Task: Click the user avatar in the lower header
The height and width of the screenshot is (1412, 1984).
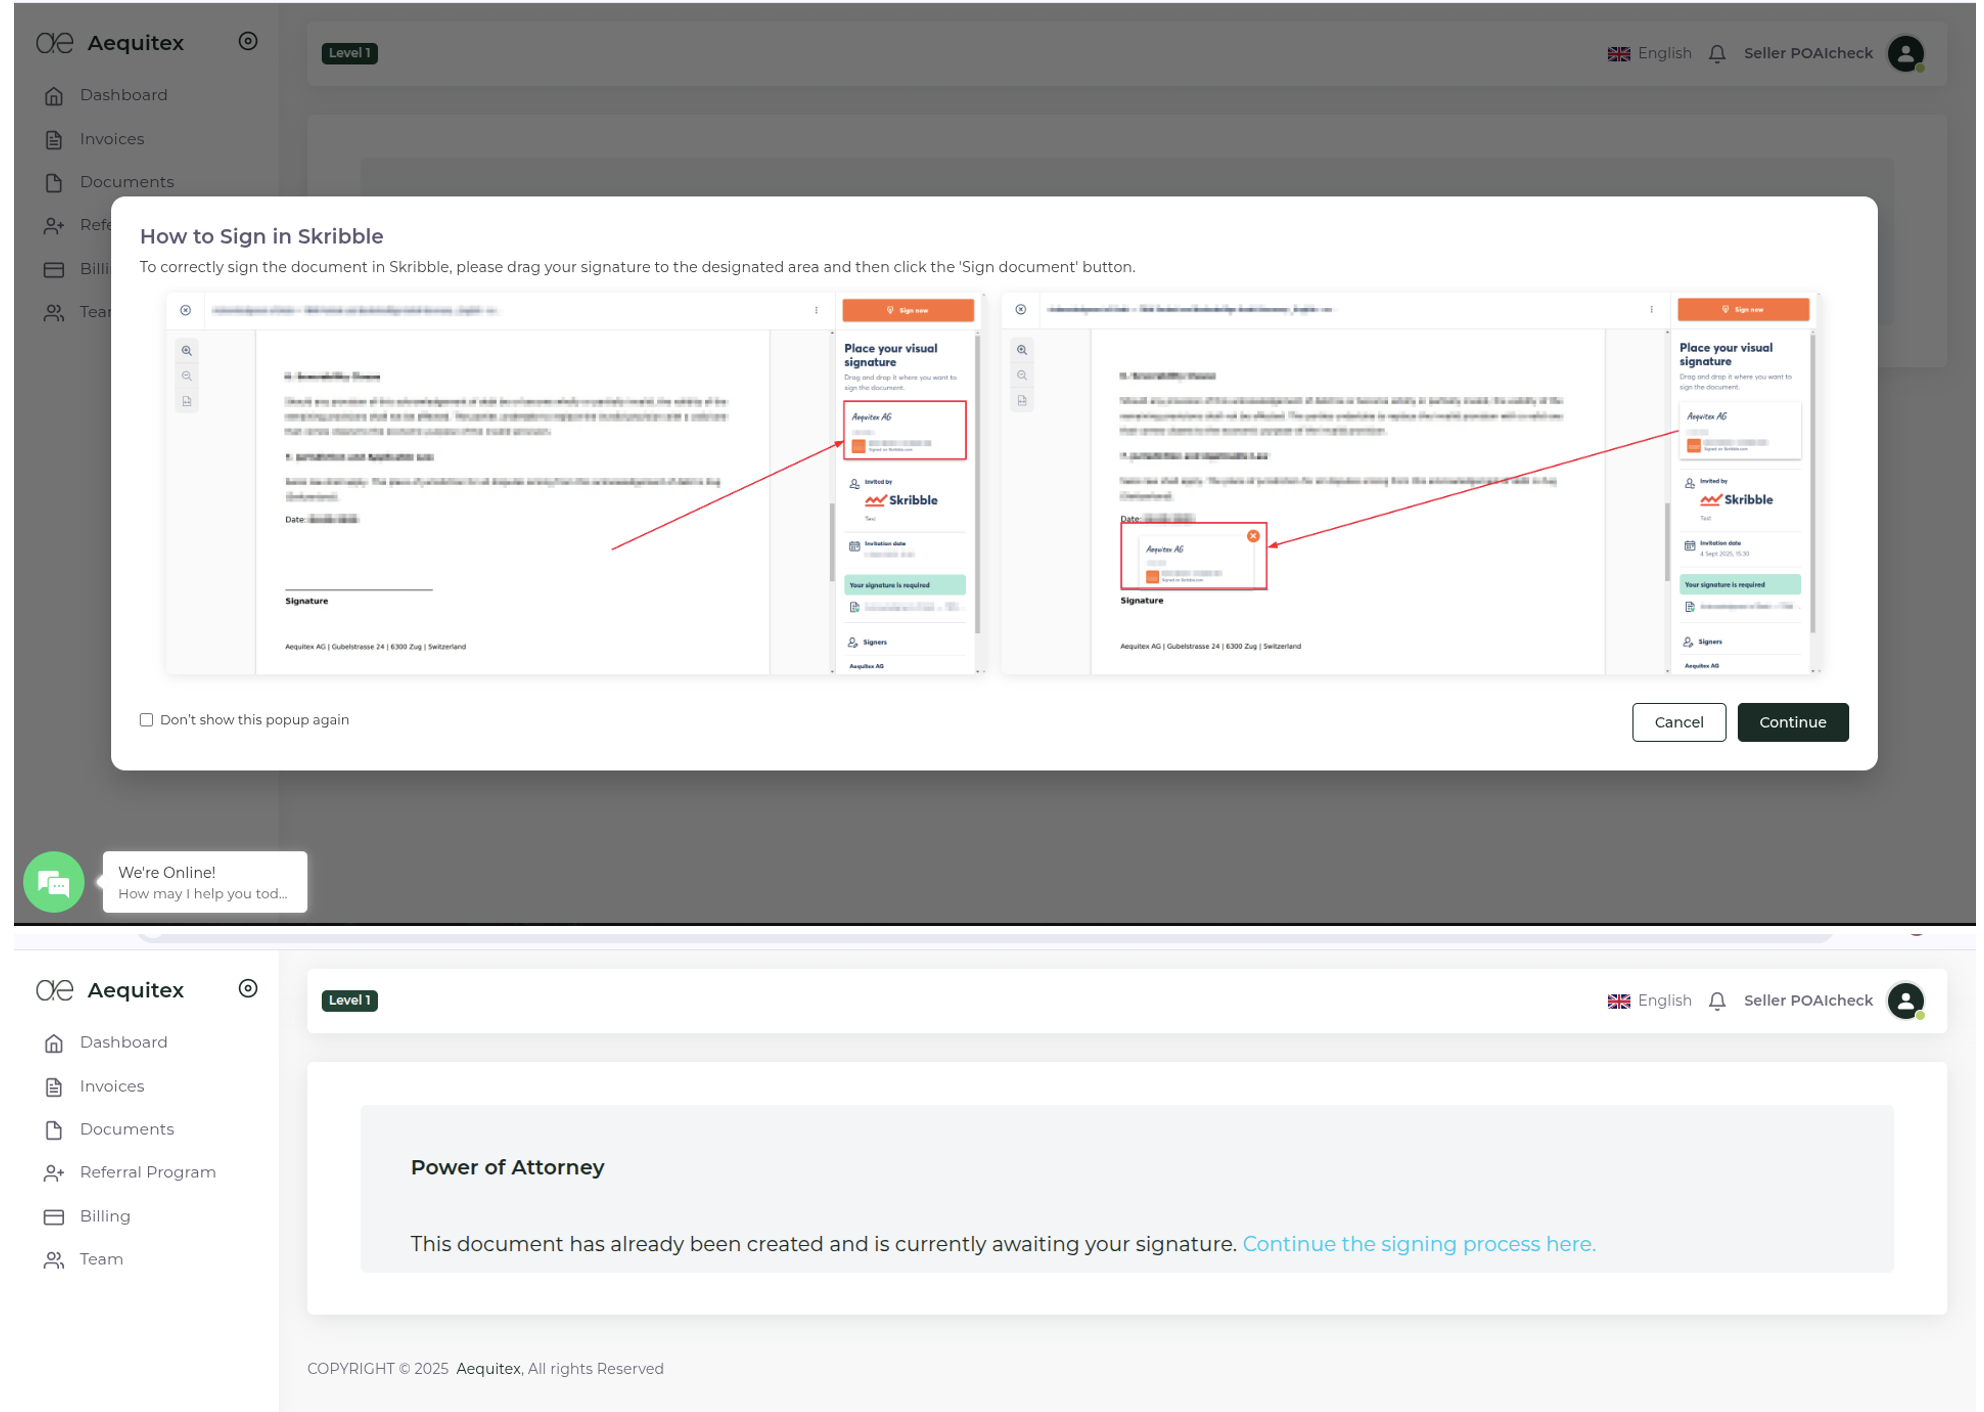Action: tap(1905, 1001)
